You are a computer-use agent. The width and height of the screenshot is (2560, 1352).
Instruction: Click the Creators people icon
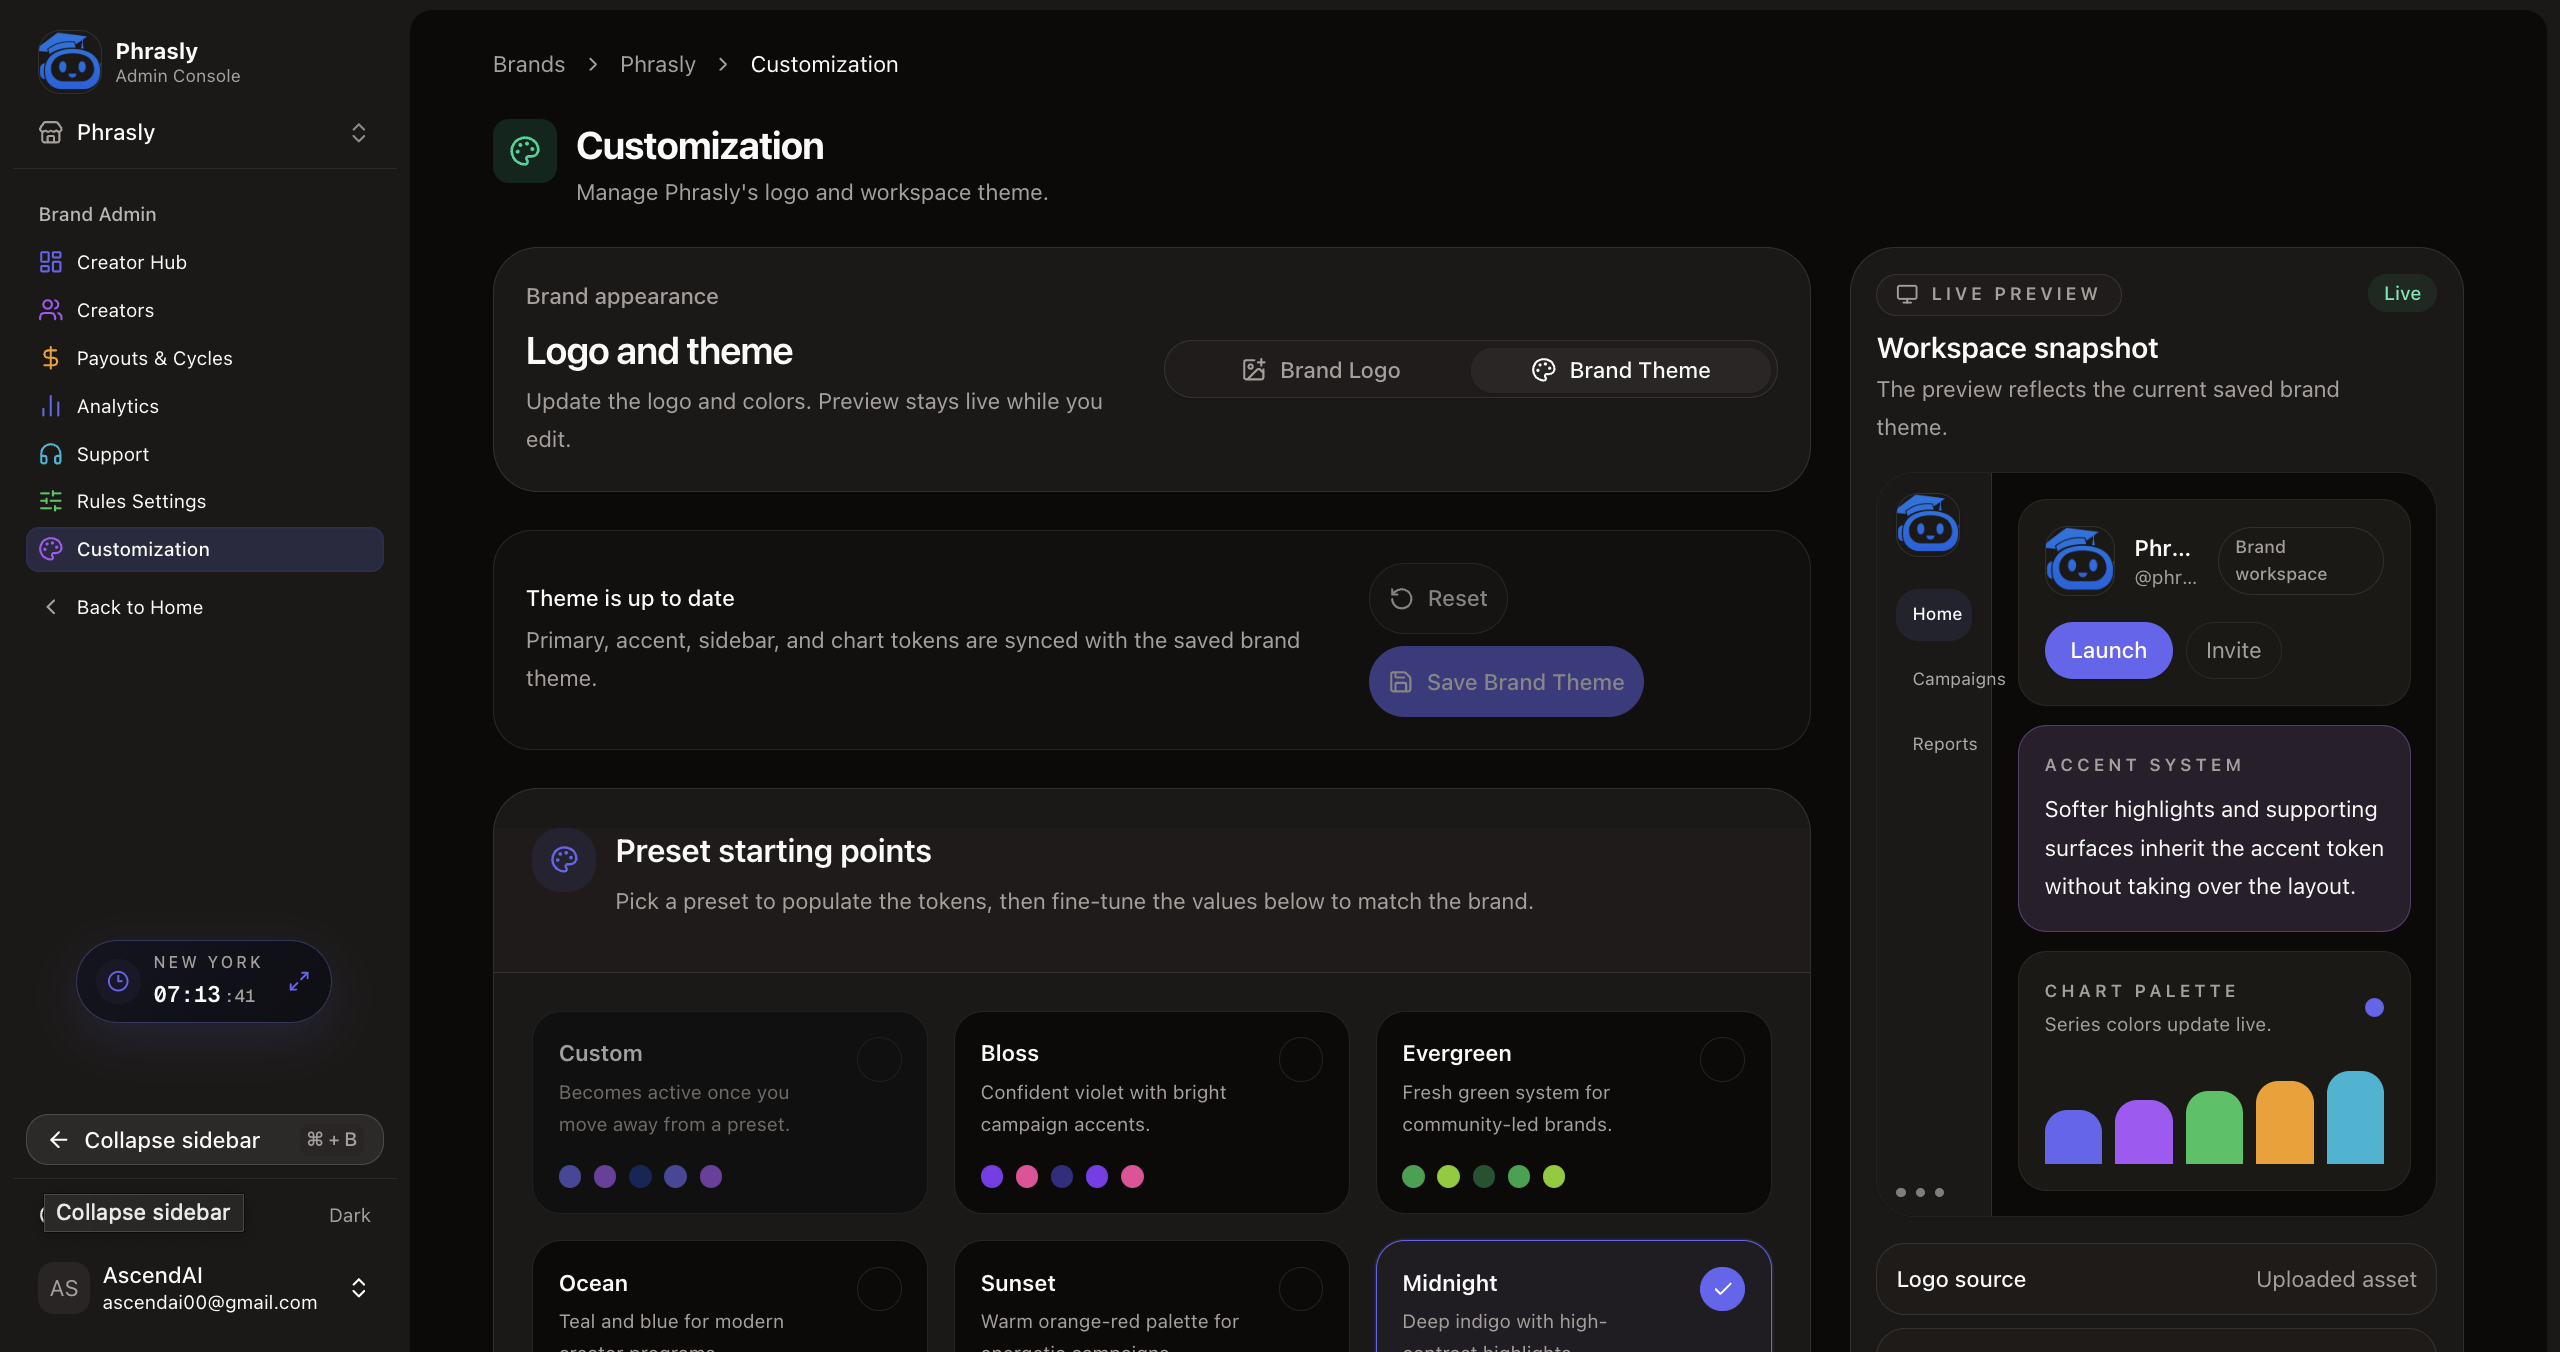click(50, 310)
